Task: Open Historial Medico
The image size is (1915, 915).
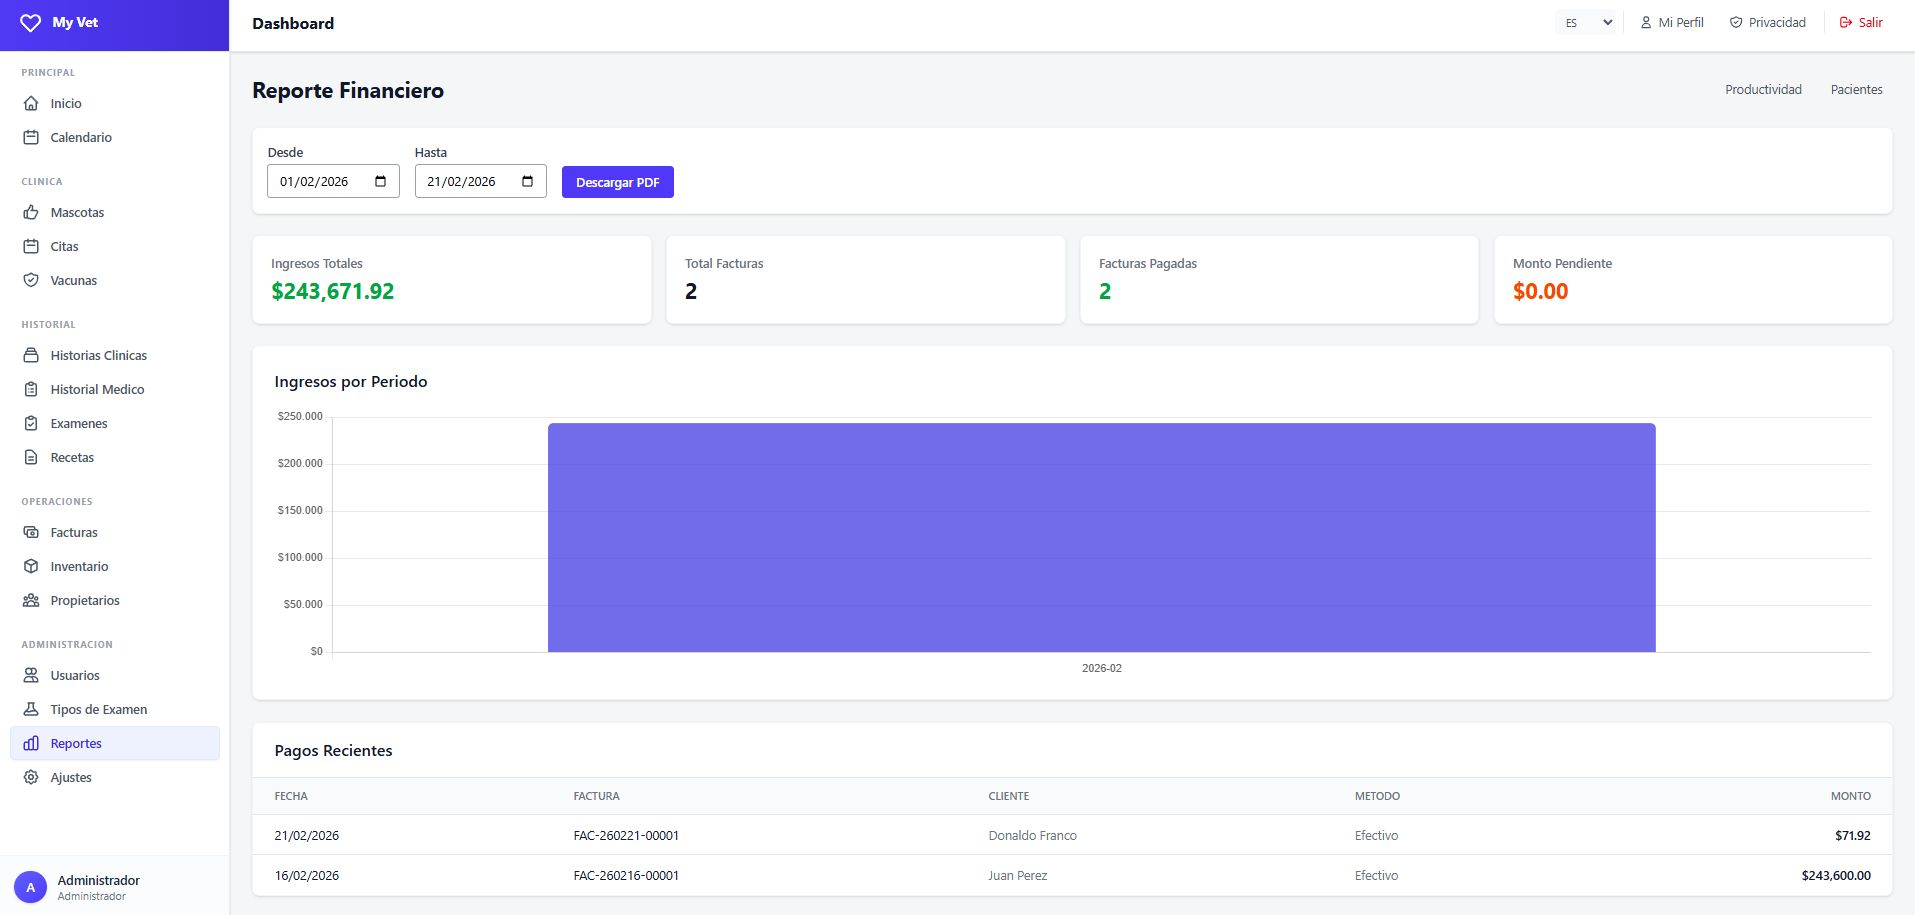Action: [x=115, y=389]
